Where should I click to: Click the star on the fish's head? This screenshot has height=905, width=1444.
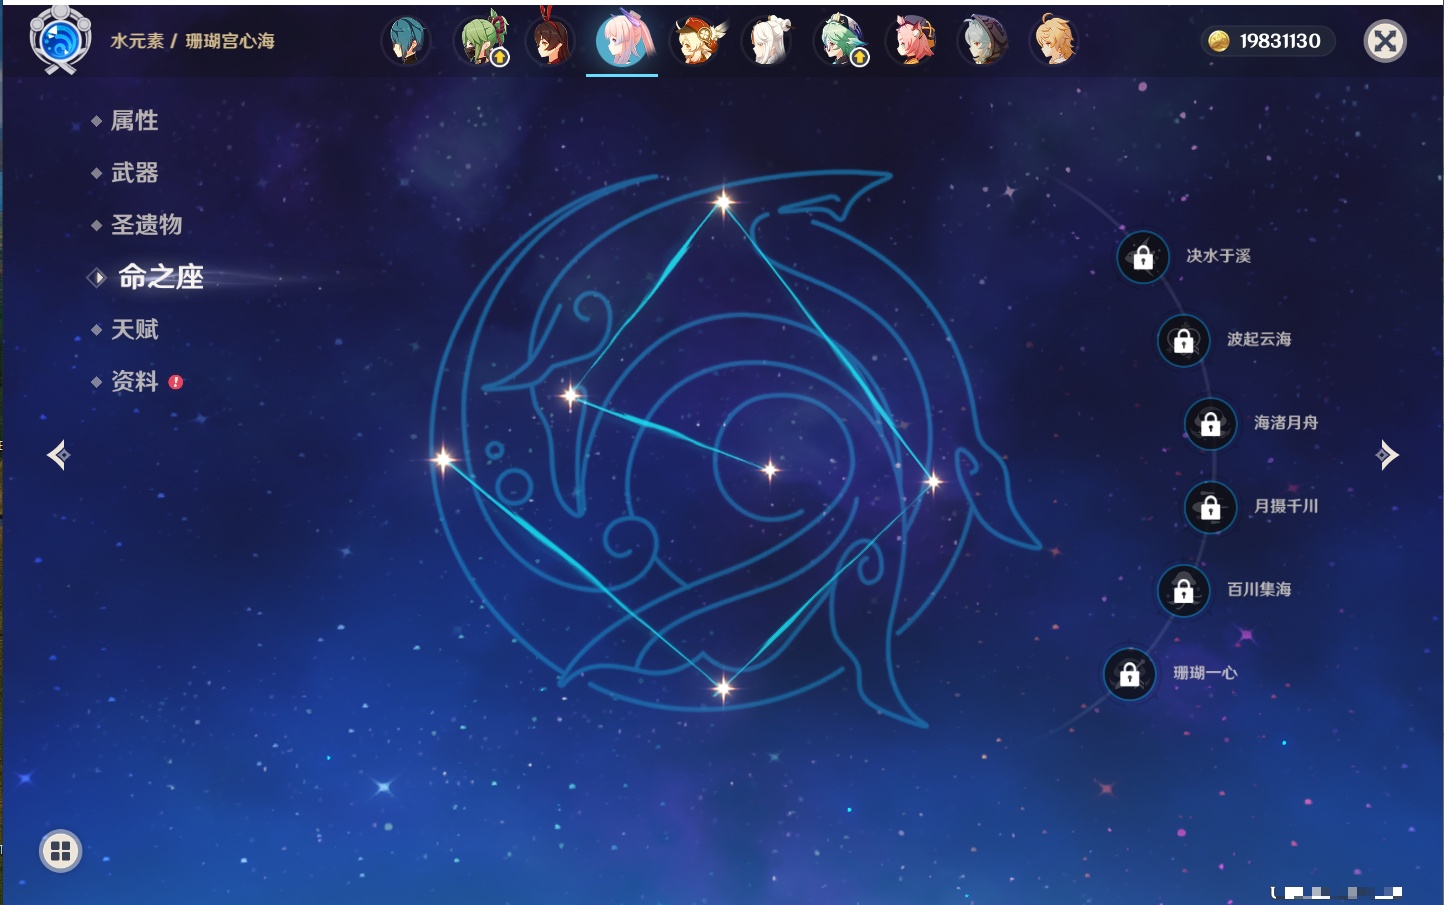(571, 396)
